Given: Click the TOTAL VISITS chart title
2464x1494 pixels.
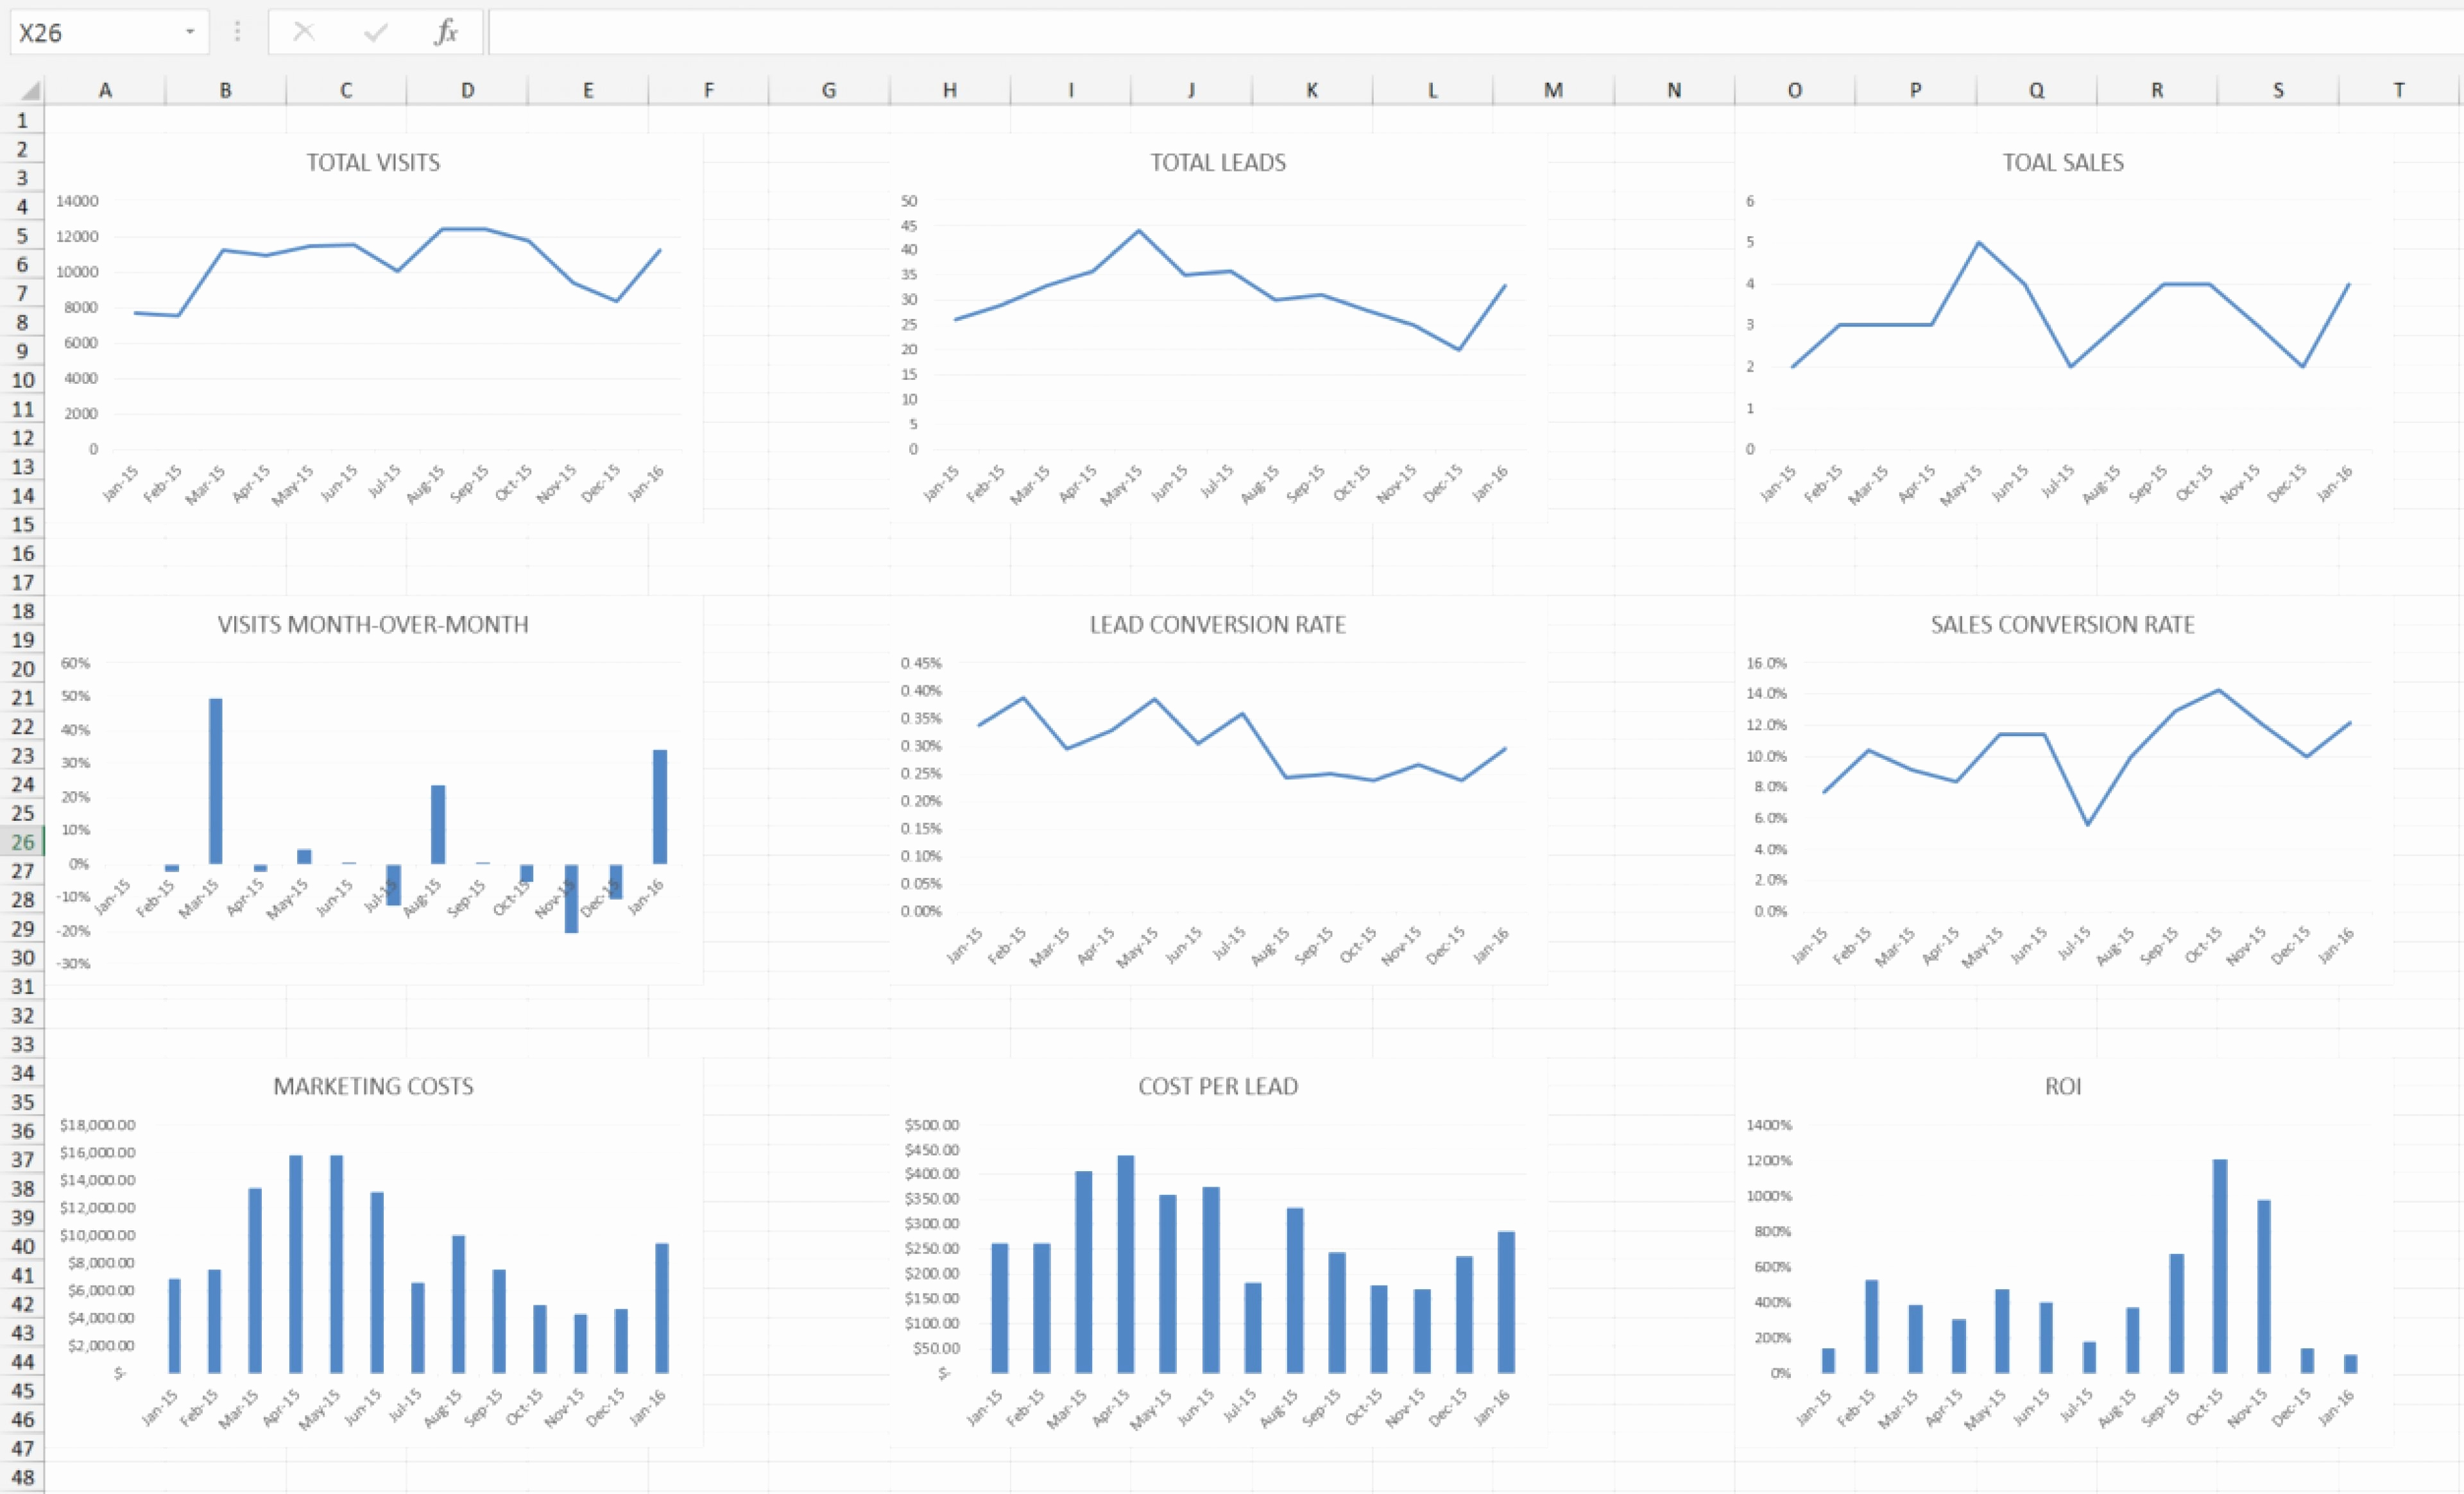Looking at the screenshot, I should click(373, 162).
